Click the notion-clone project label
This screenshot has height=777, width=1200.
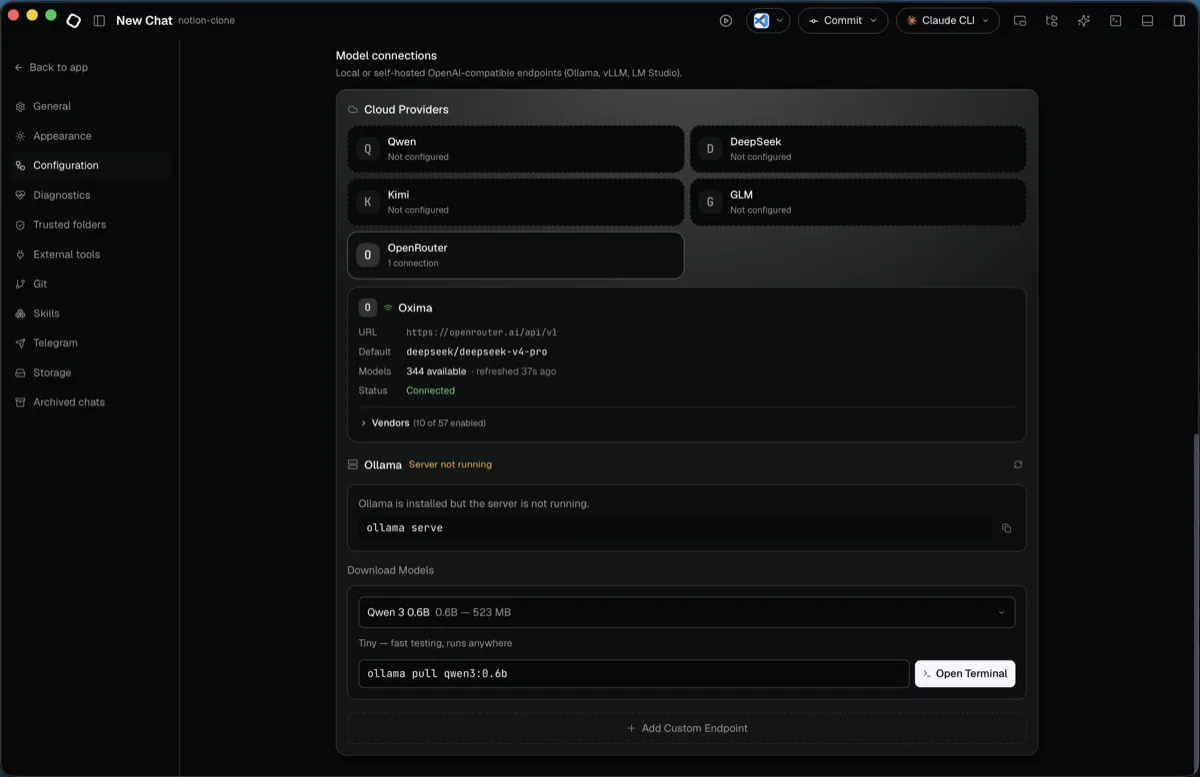207,20
